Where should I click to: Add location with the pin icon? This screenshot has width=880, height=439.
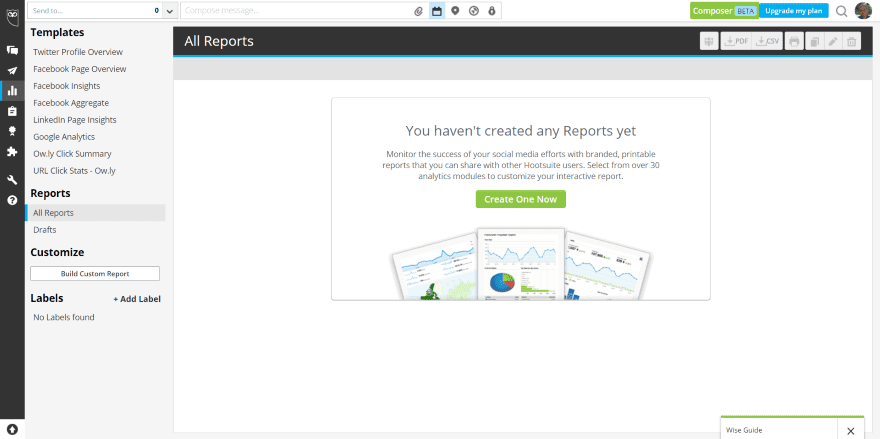(x=455, y=11)
